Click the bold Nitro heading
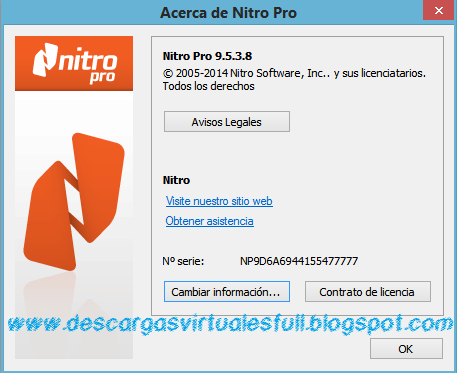Screen dimensions: 457x373 coord(176,180)
